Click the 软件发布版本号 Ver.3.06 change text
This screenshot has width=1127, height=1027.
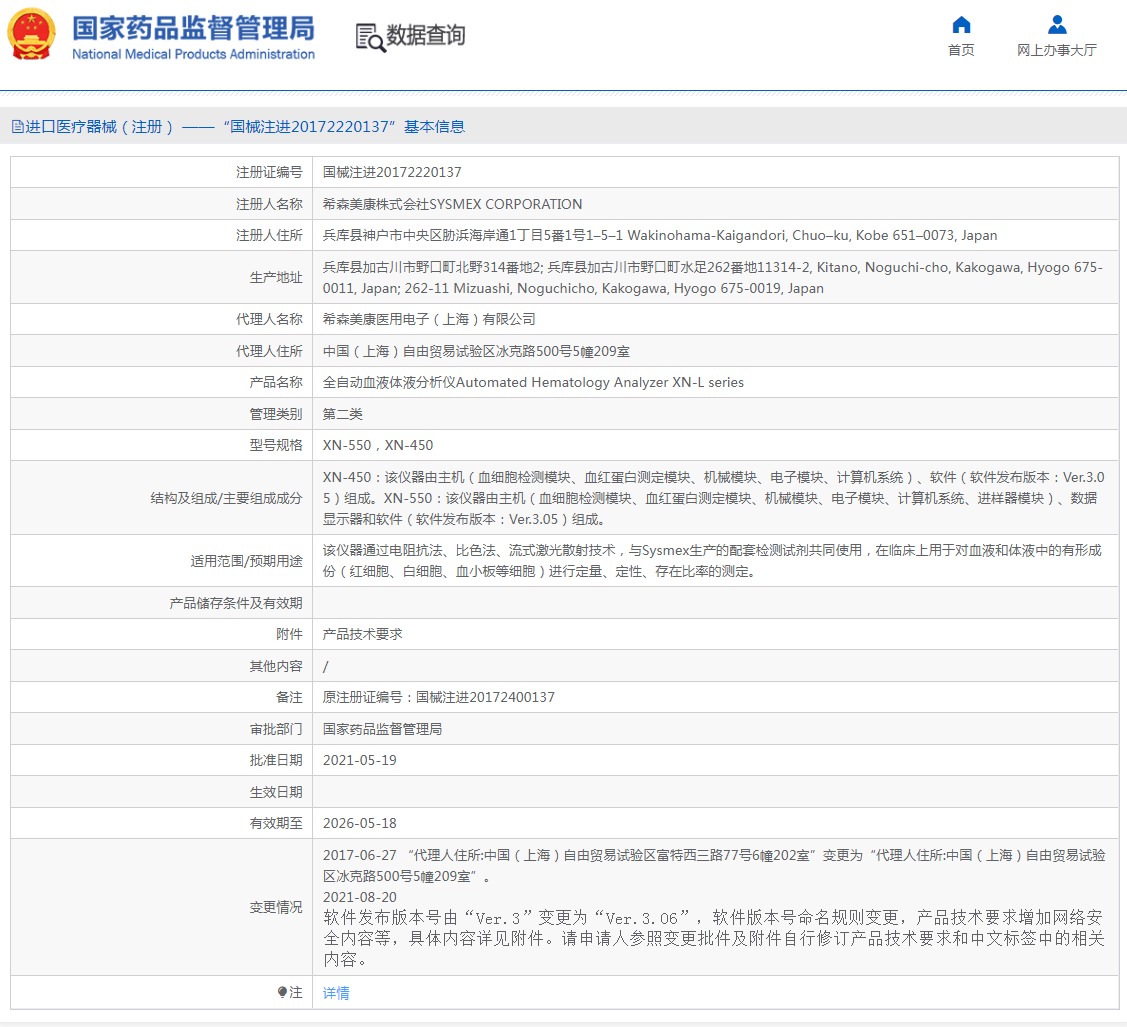(714, 939)
